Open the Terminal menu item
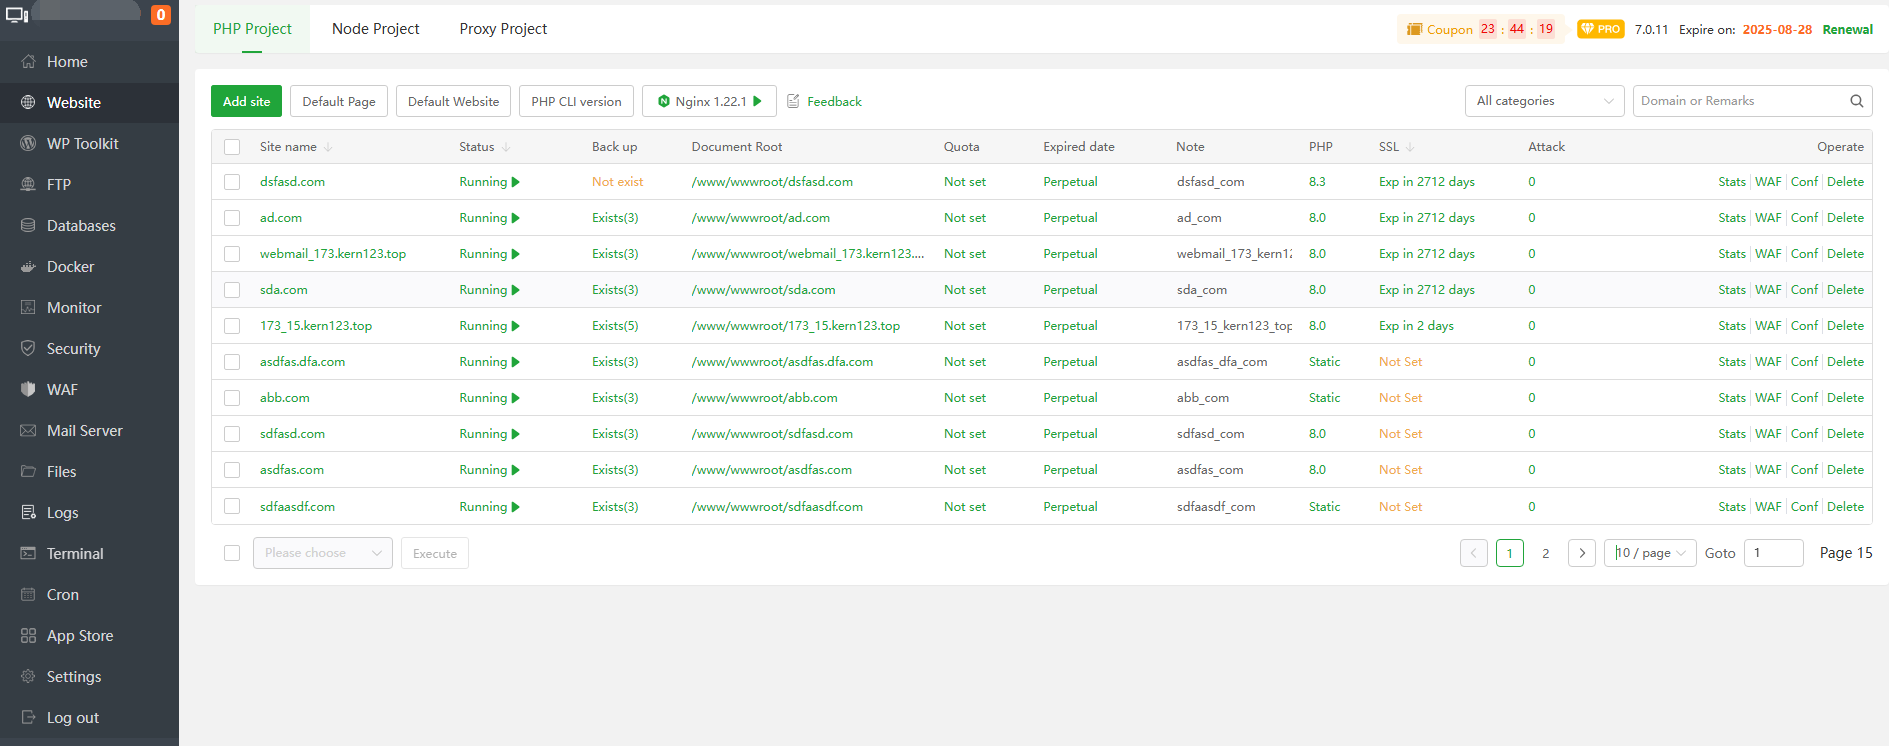Viewport: 1889px width, 746px height. point(89,553)
